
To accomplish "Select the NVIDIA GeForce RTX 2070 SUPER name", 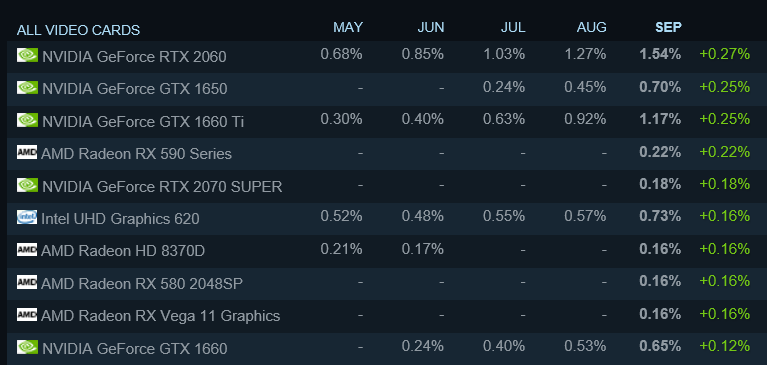I will (162, 186).
